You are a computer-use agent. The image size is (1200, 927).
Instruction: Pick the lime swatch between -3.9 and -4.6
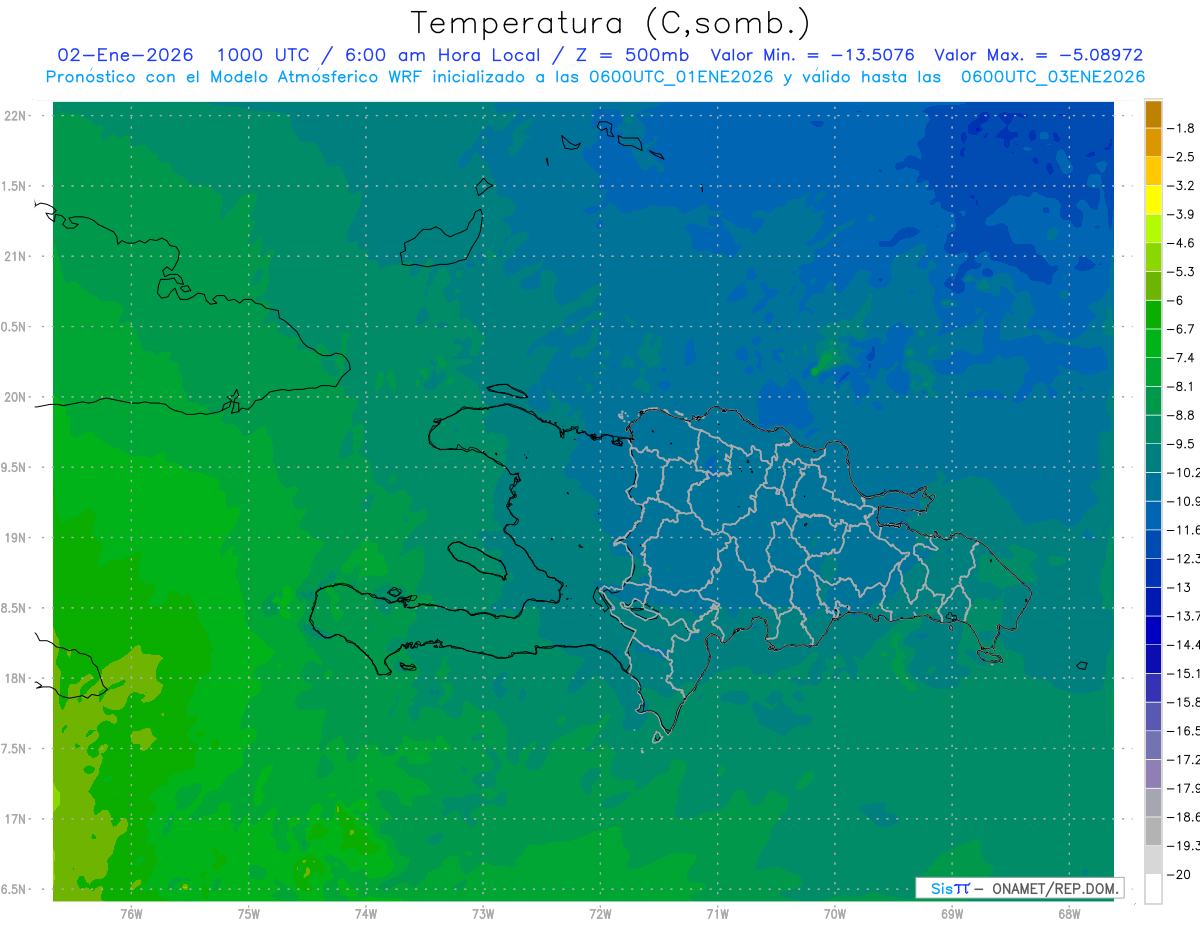click(1153, 229)
